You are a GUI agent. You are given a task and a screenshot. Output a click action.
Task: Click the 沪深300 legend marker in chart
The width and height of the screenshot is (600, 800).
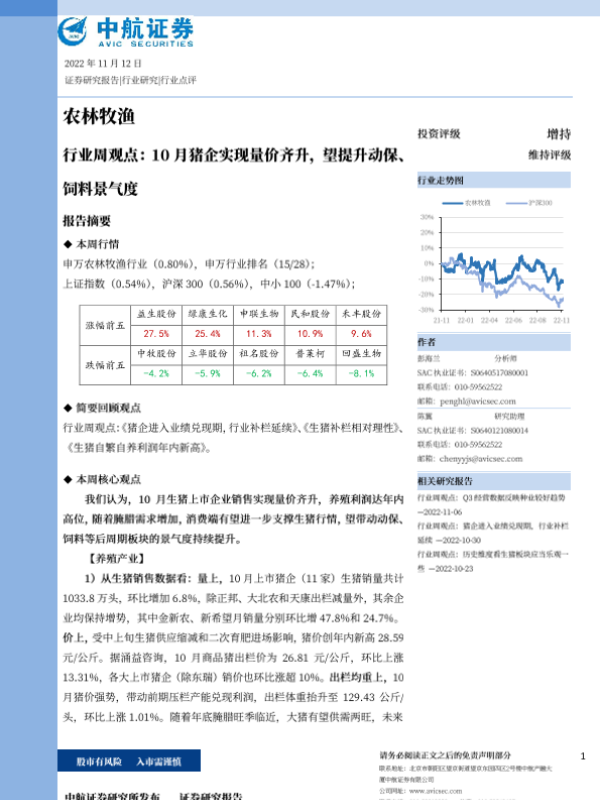point(517,204)
